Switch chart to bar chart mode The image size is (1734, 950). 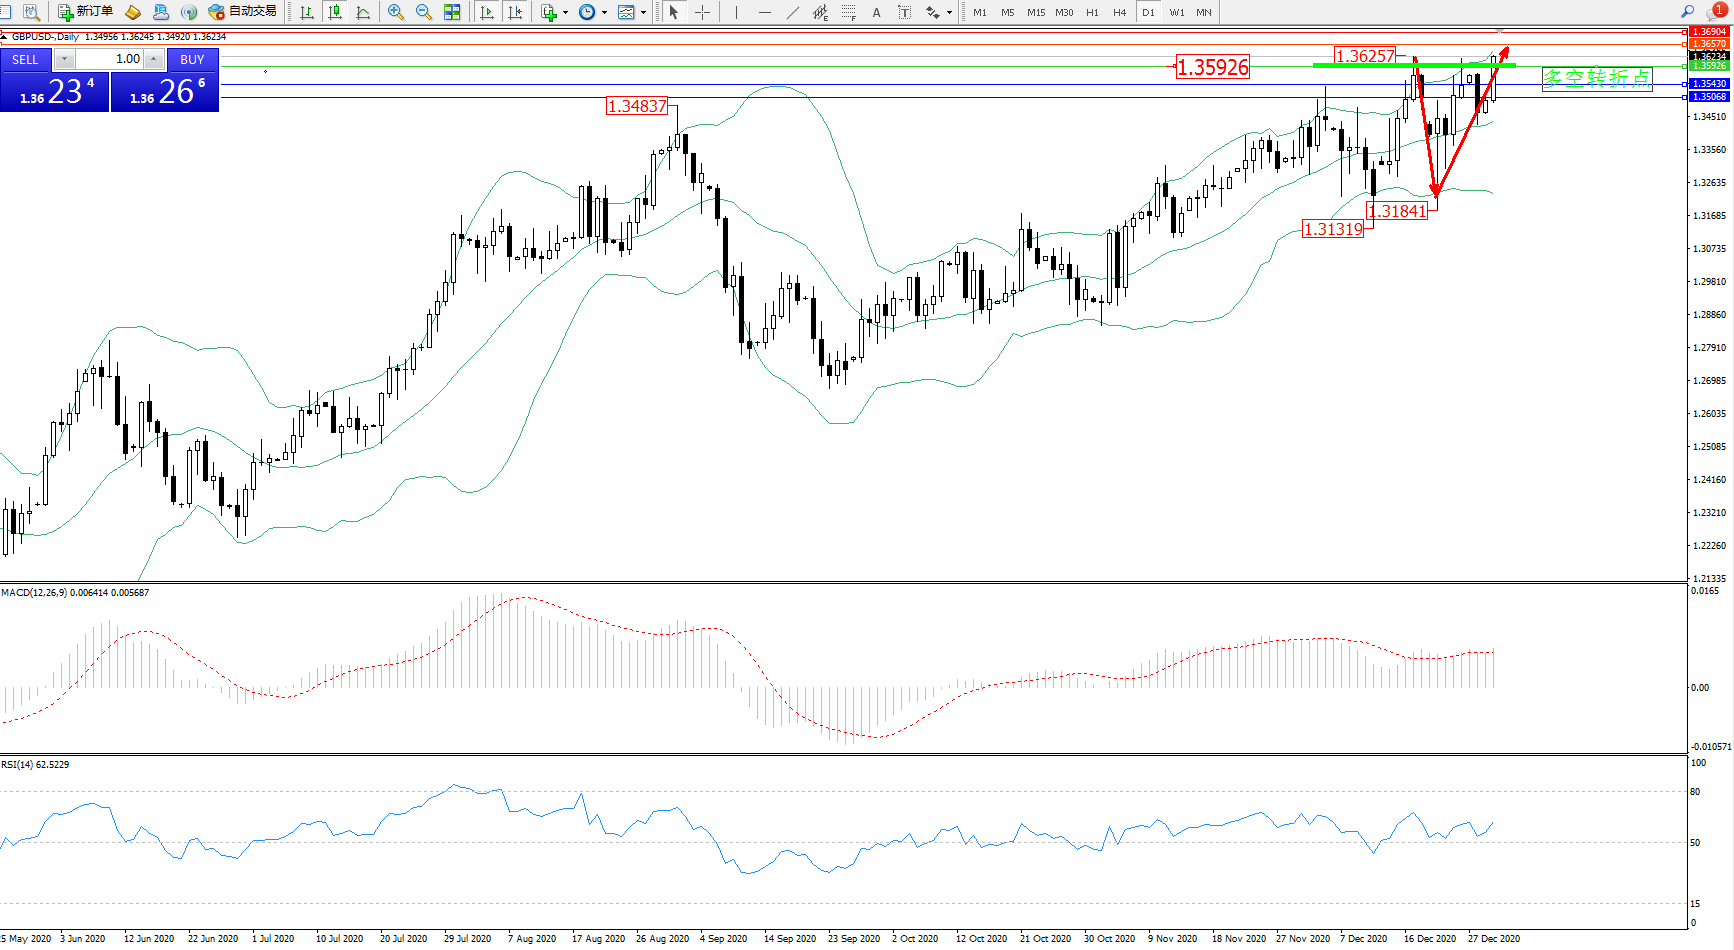[307, 12]
